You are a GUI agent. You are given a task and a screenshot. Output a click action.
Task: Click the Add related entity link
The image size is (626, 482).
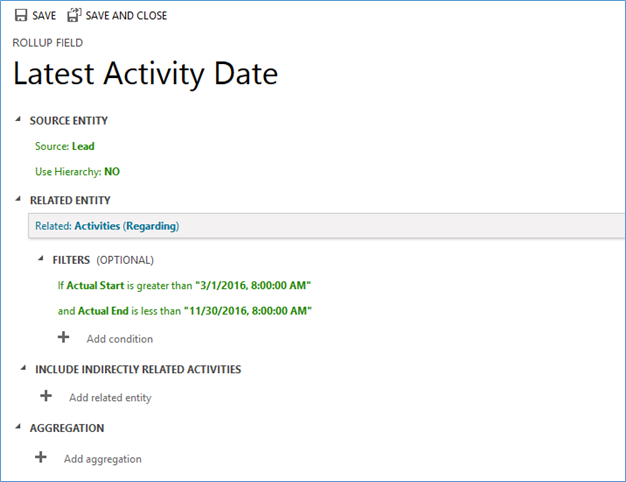[x=110, y=398]
